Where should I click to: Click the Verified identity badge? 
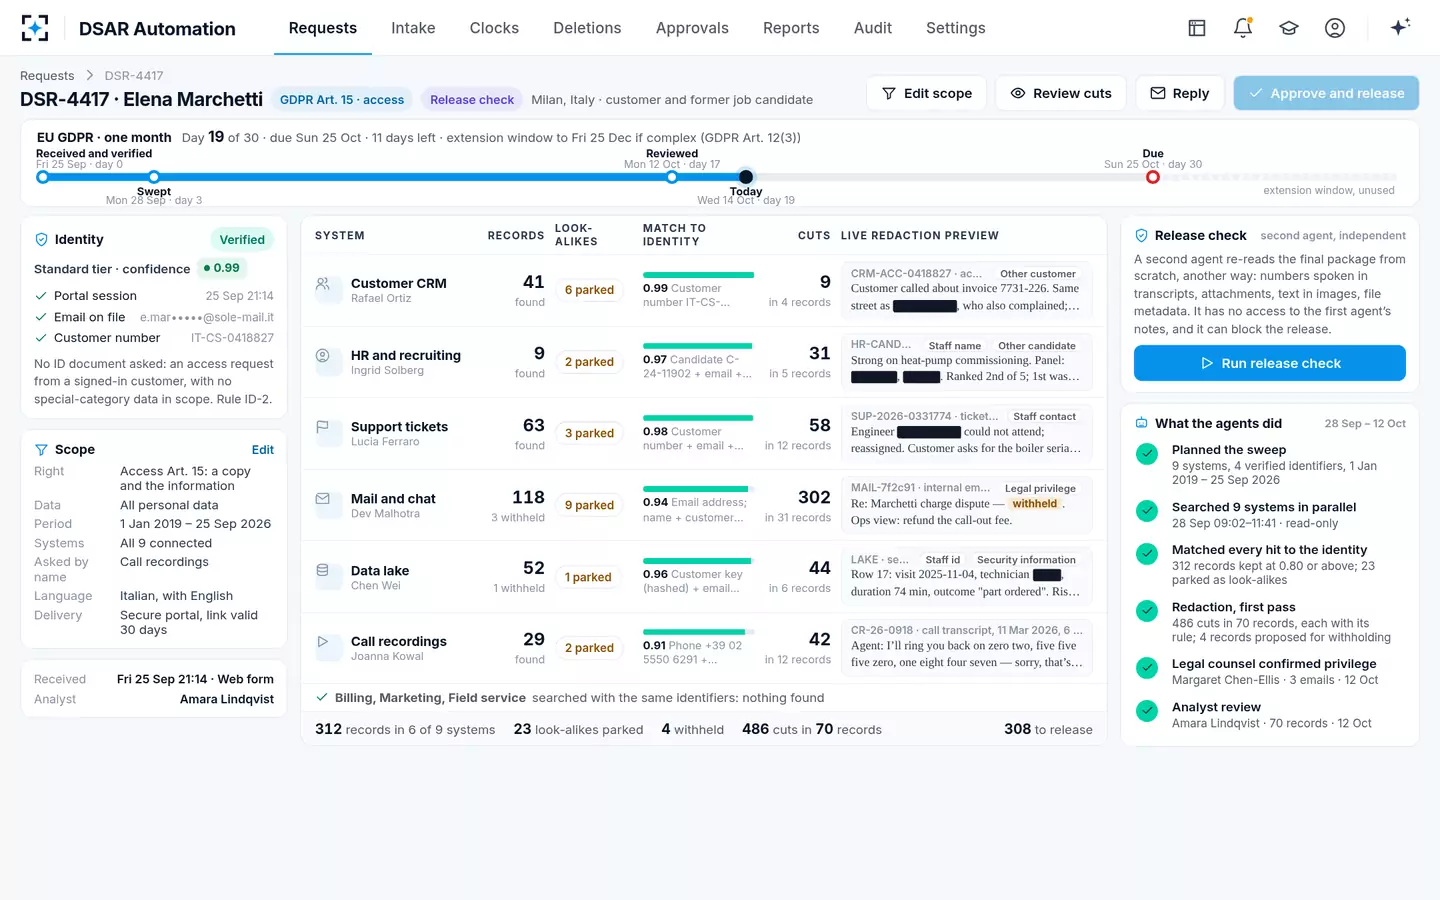click(242, 240)
